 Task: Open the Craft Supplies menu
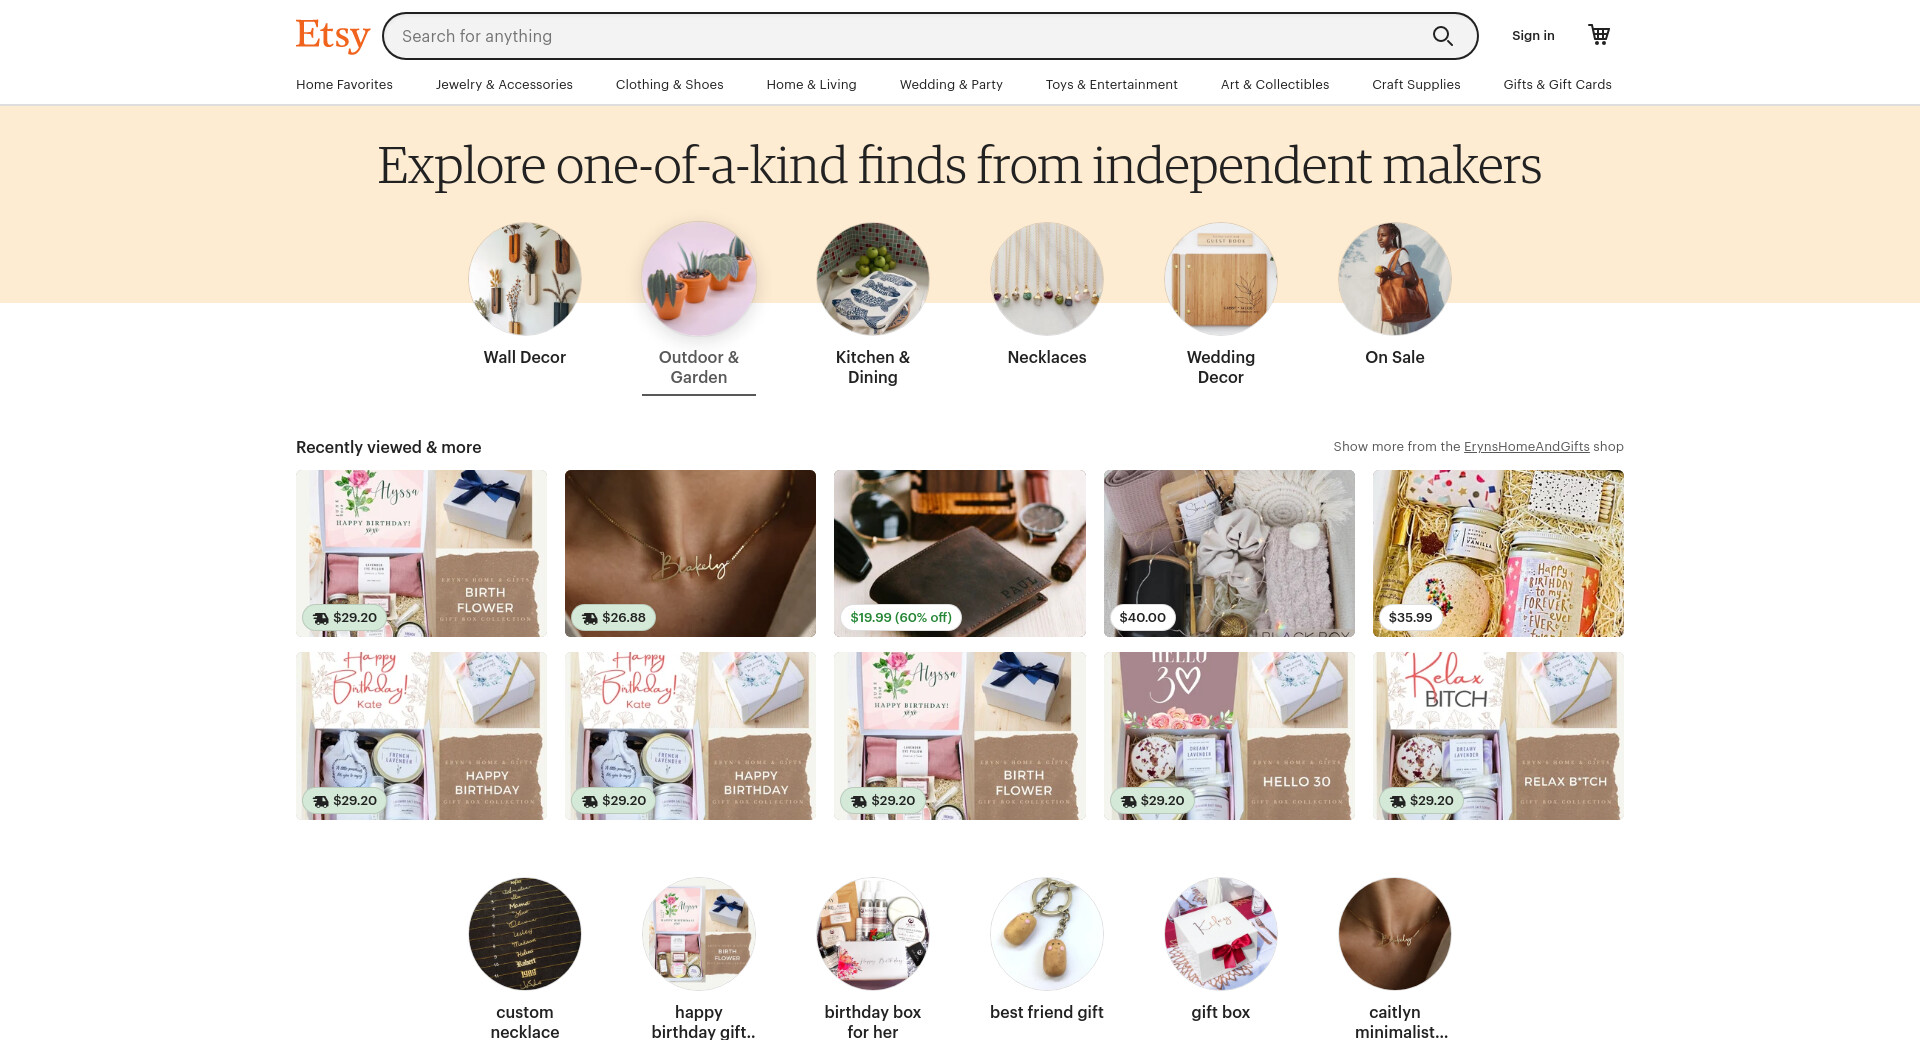click(1416, 85)
